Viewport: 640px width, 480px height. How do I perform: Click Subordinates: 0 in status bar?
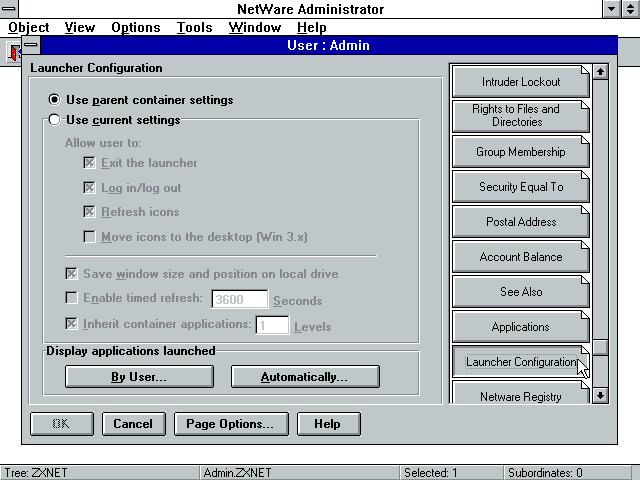[x=545, y=473]
